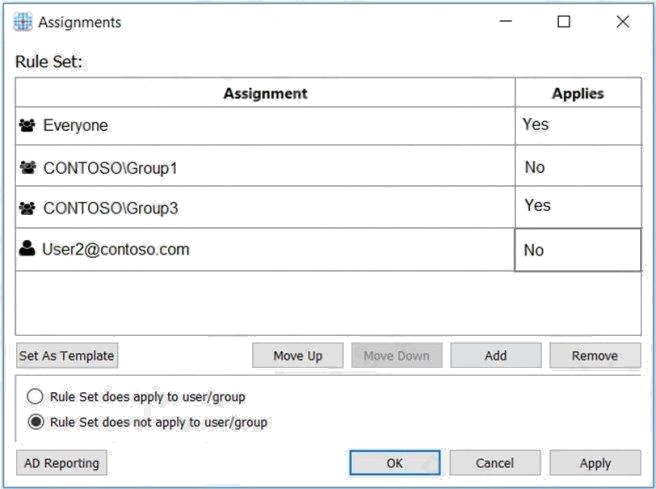The width and height of the screenshot is (656, 489).
Task: Select 'Rule Set does apply to user/group'
Action: click(x=35, y=397)
